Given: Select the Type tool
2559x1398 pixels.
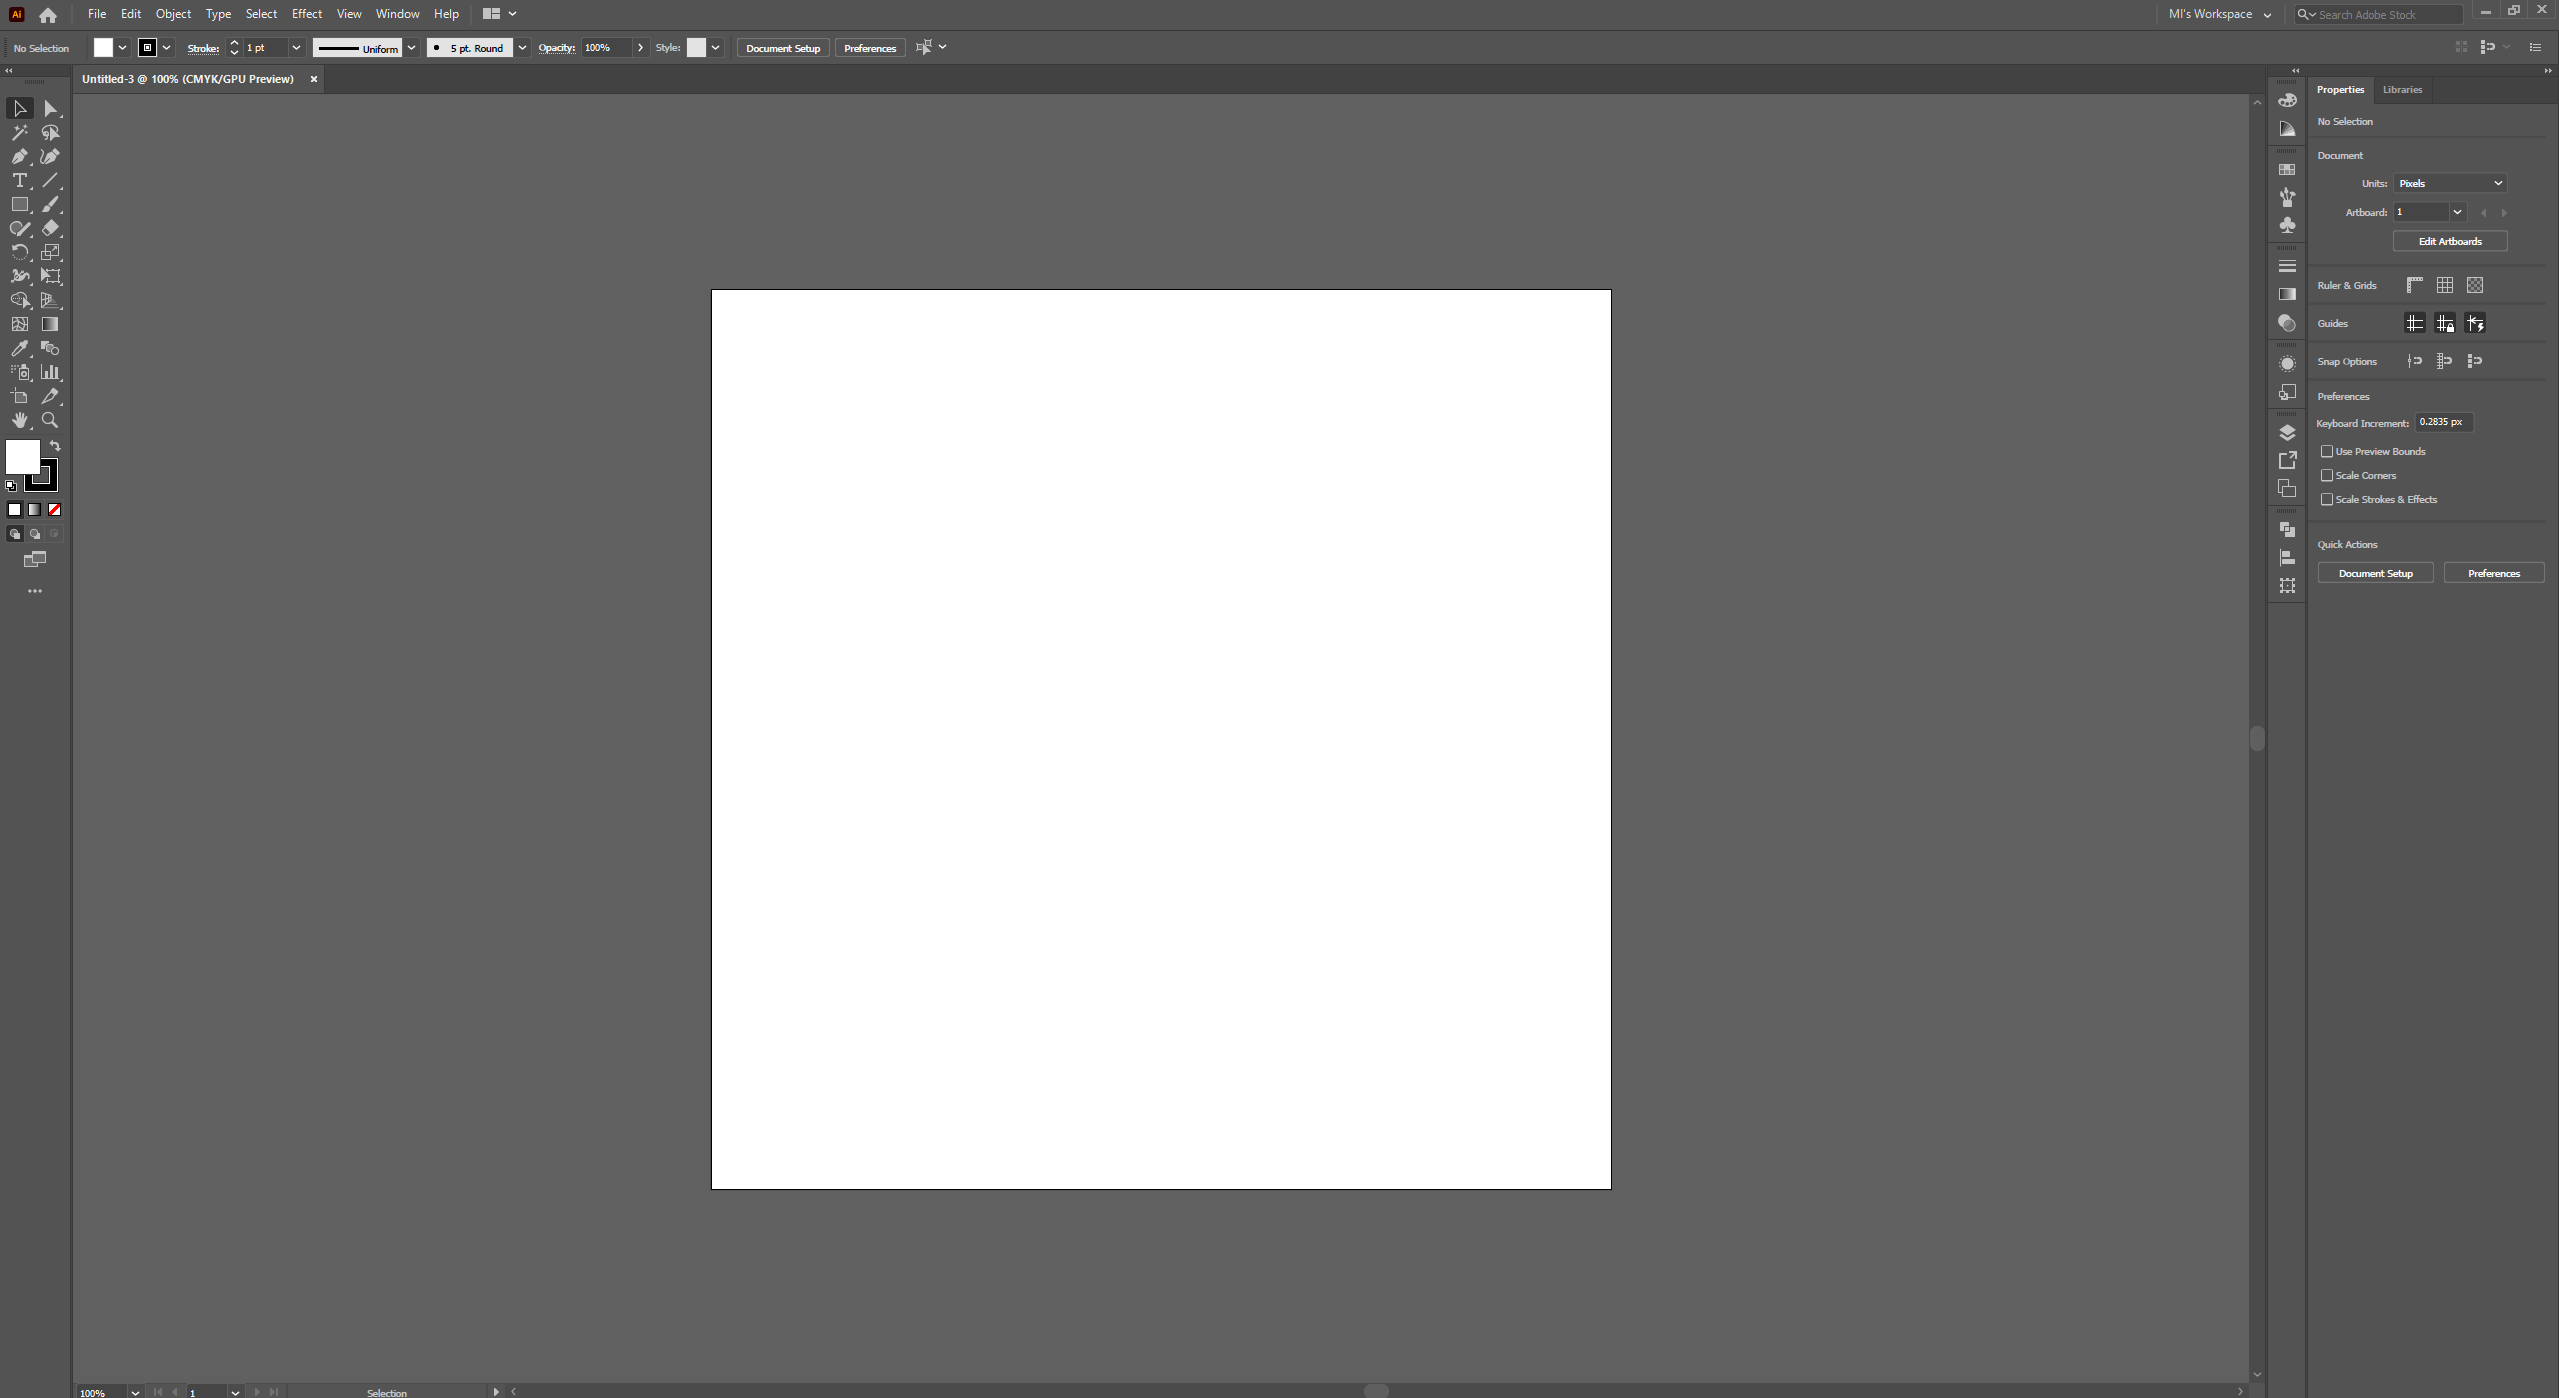Looking at the screenshot, I should pyautogui.click(x=19, y=181).
